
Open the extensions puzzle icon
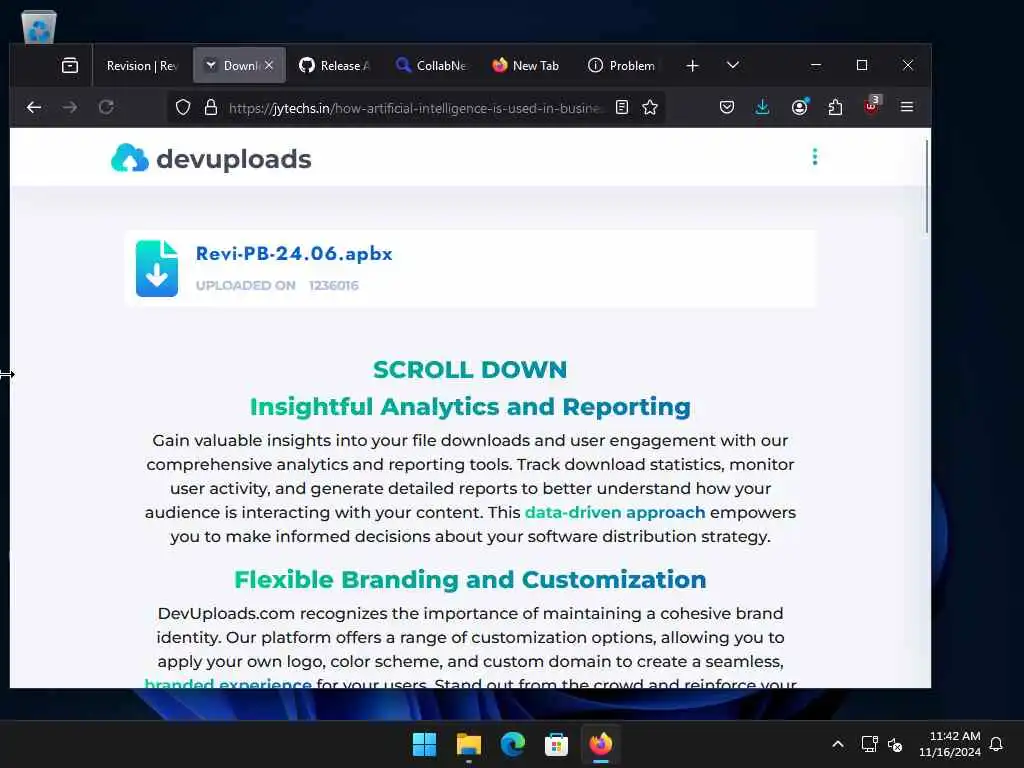(835, 107)
